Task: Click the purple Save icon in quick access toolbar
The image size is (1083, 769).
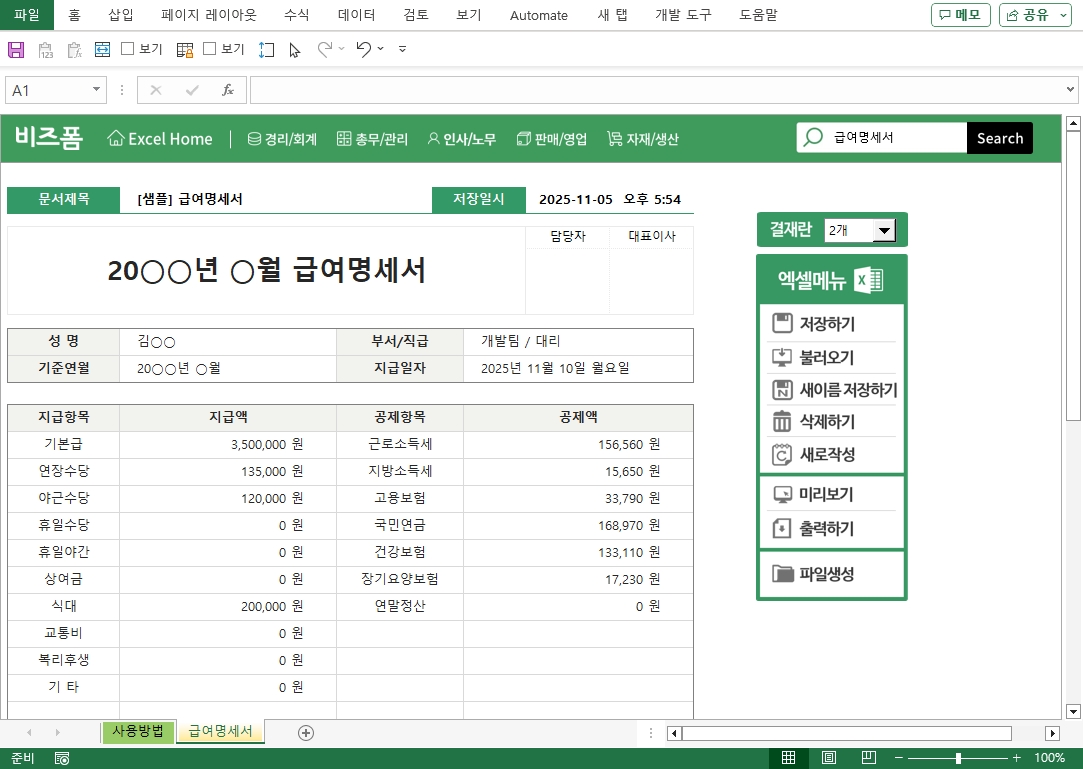Action: (x=16, y=49)
